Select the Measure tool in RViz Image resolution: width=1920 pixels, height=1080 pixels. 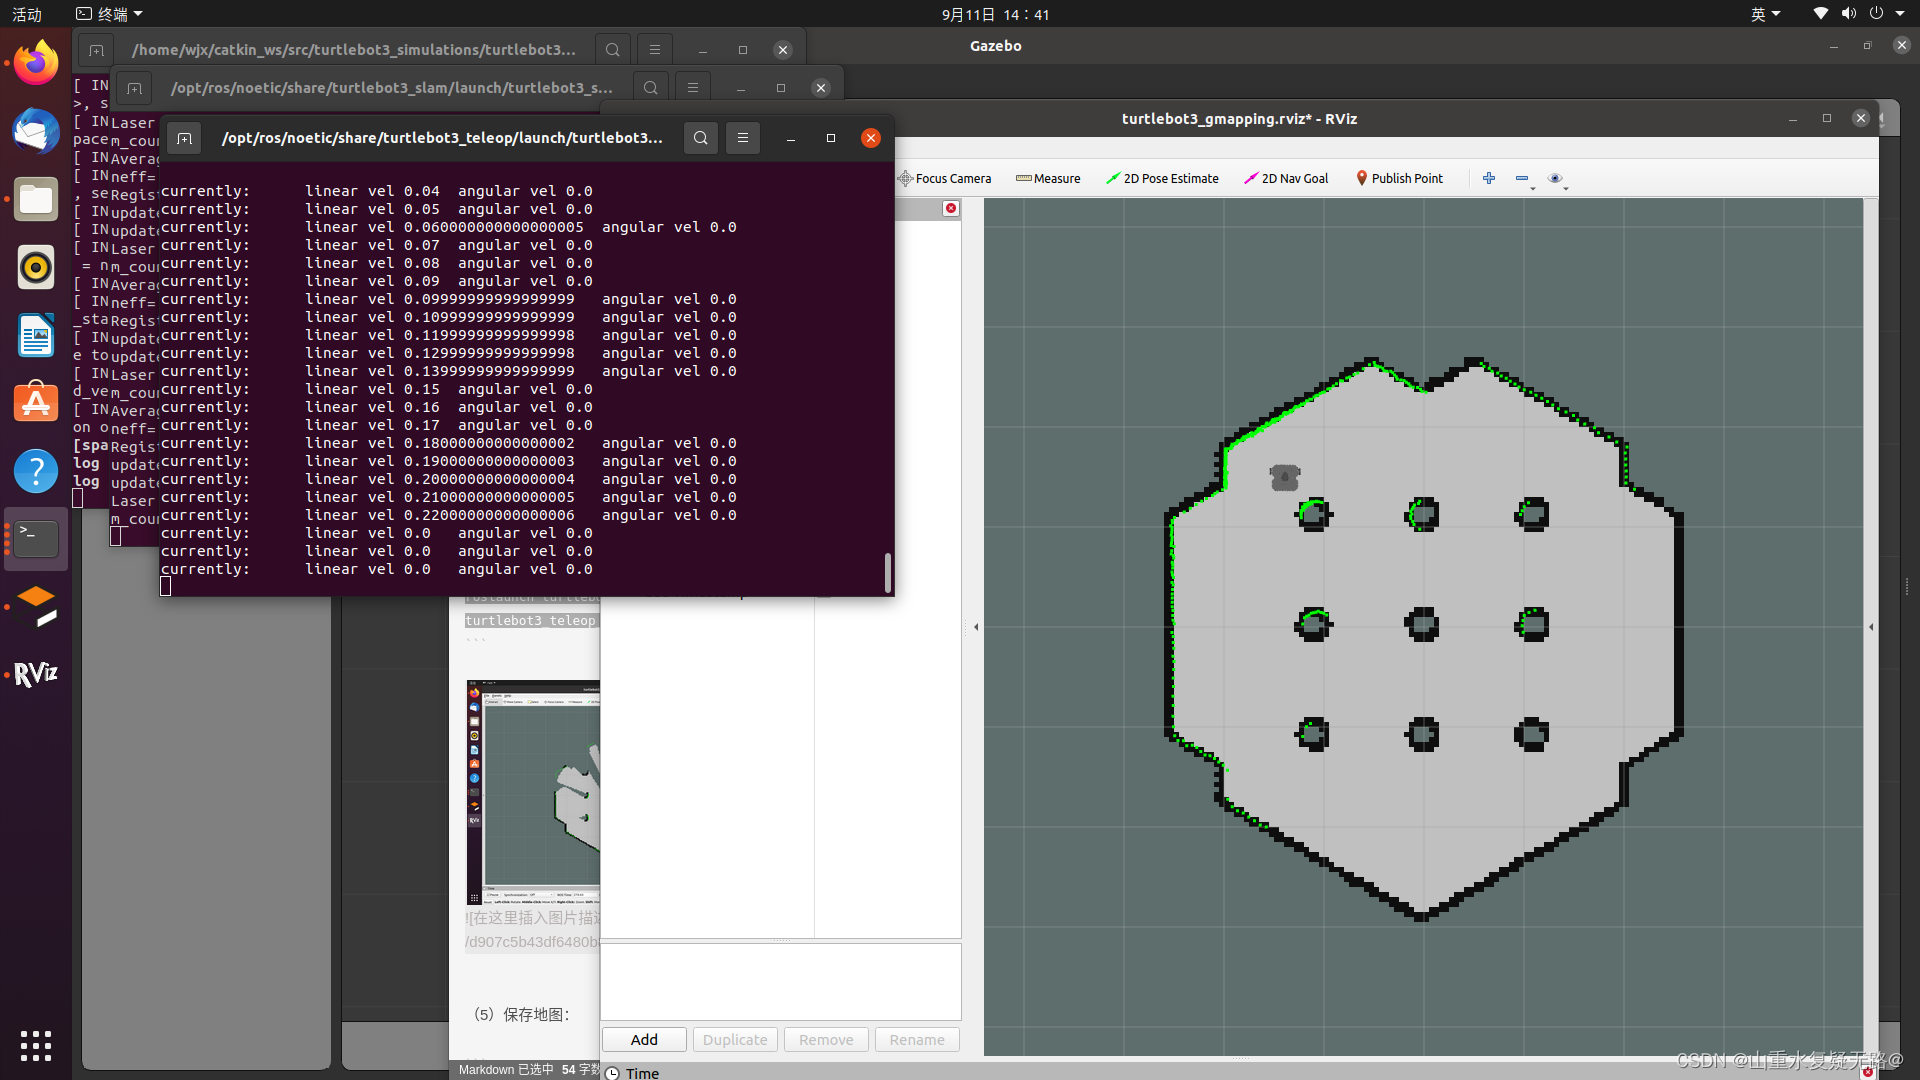(x=1048, y=178)
